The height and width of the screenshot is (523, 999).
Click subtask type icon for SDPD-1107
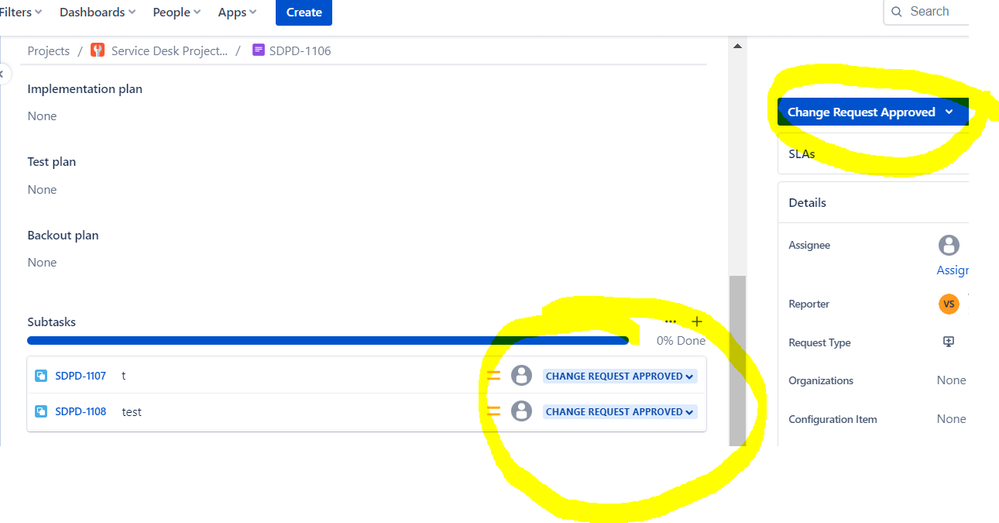[41, 376]
